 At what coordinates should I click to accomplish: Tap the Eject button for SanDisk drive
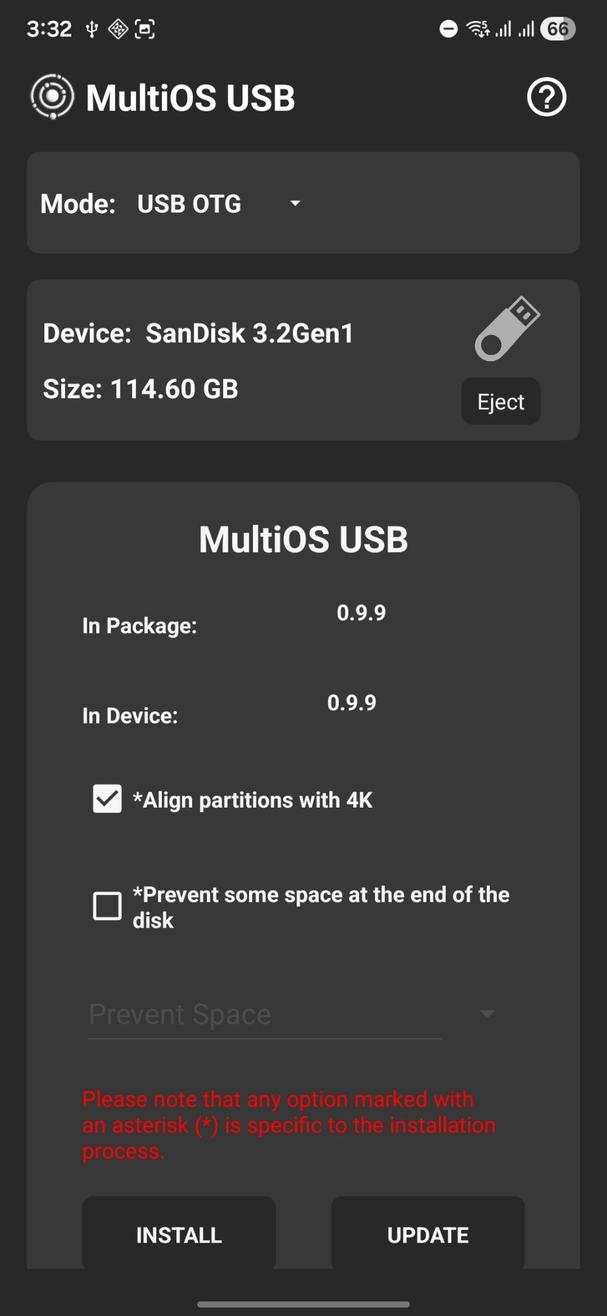(500, 401)
